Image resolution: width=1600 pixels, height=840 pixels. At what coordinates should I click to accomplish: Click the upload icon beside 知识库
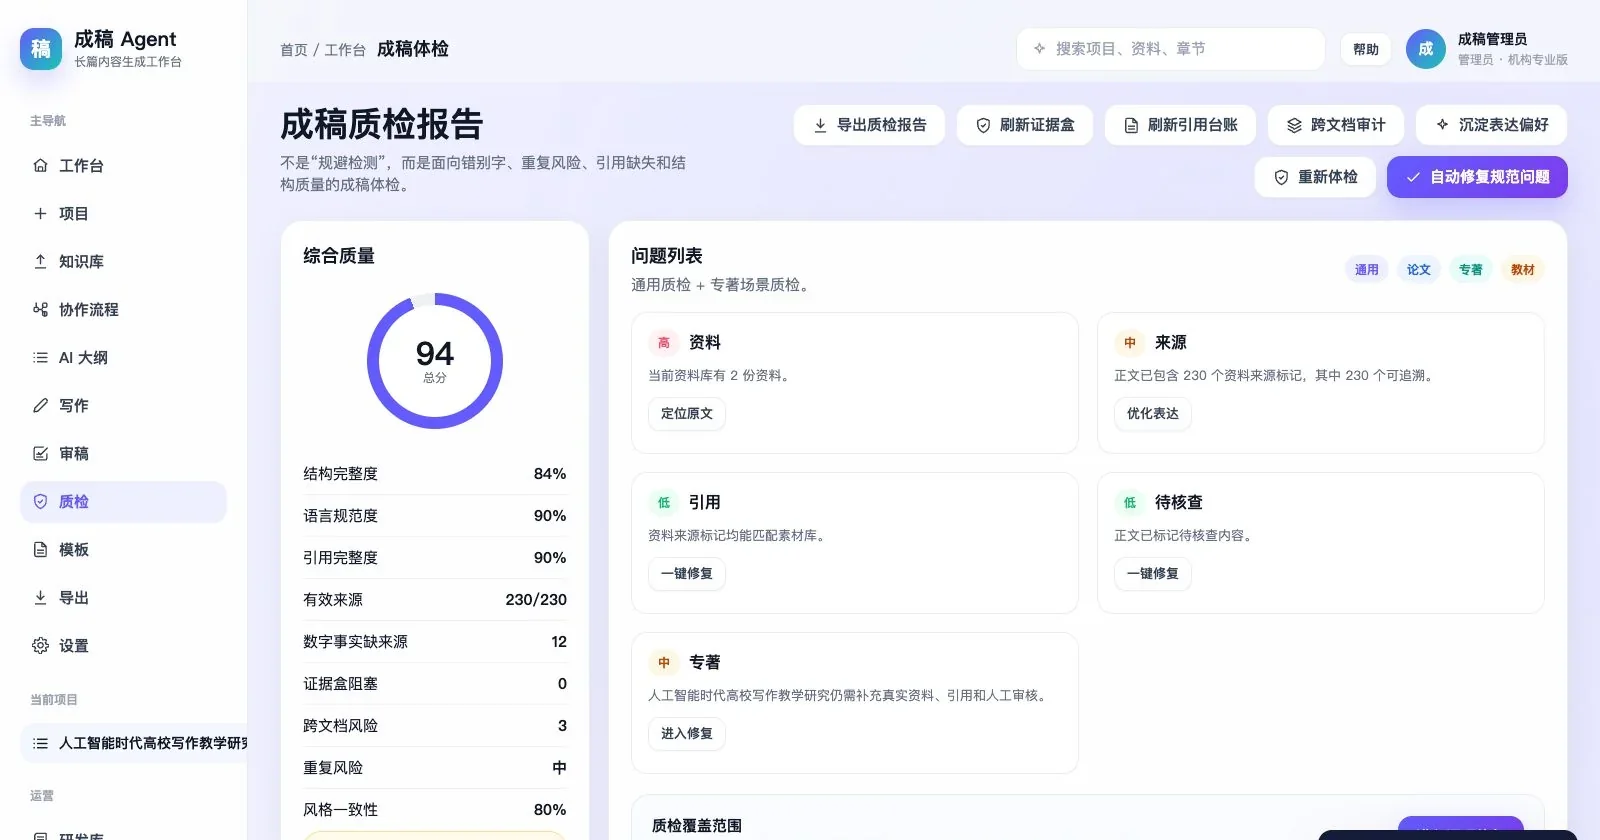[40, 261]
